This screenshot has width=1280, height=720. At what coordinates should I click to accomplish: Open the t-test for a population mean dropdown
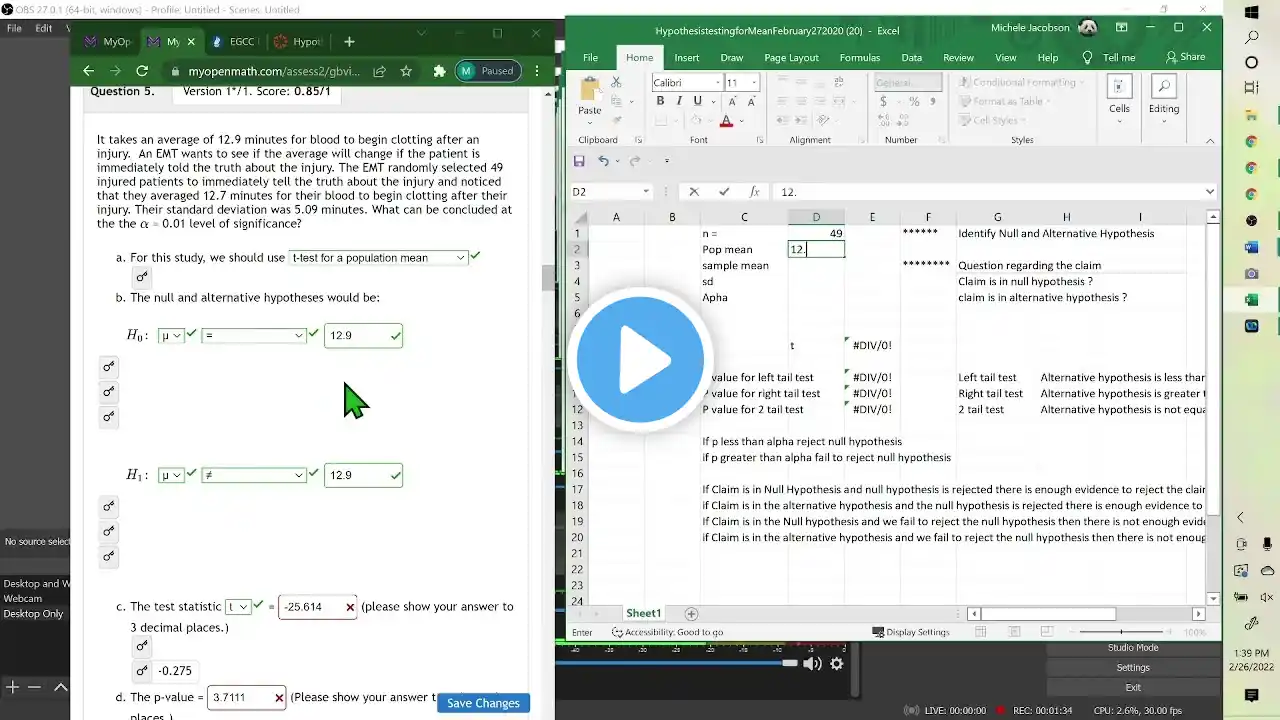pos(378,258)
